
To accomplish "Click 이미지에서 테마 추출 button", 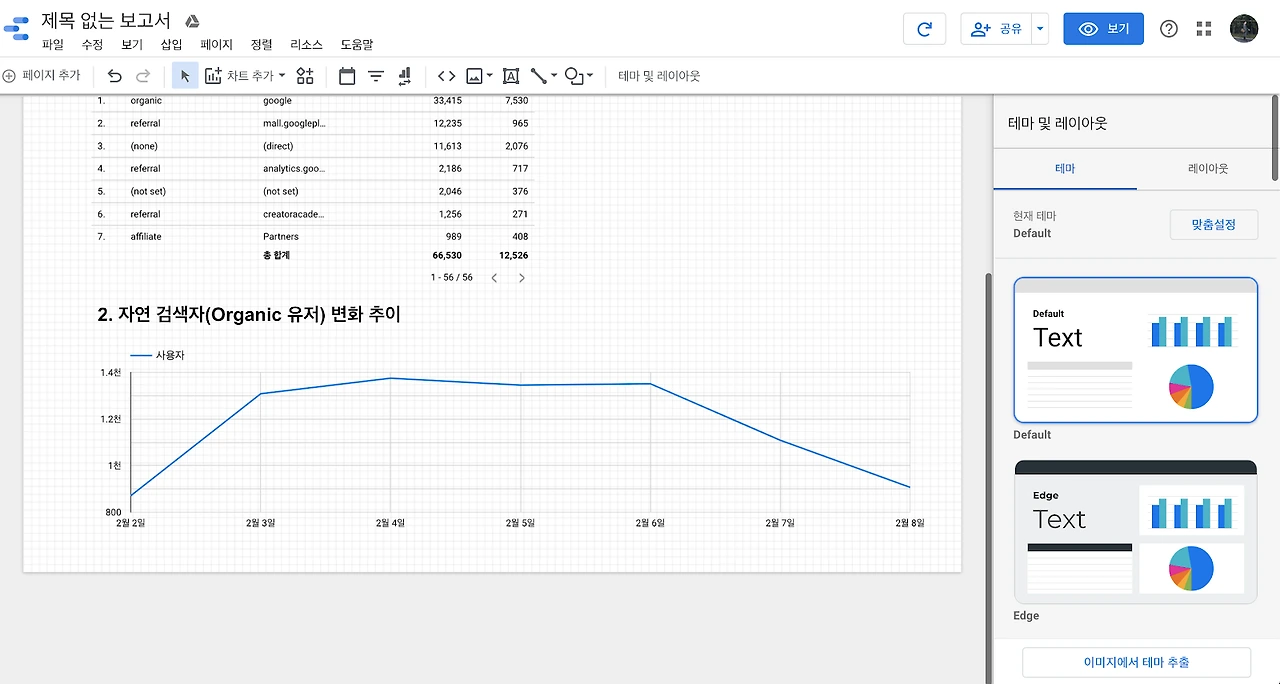I will 1136,662.
